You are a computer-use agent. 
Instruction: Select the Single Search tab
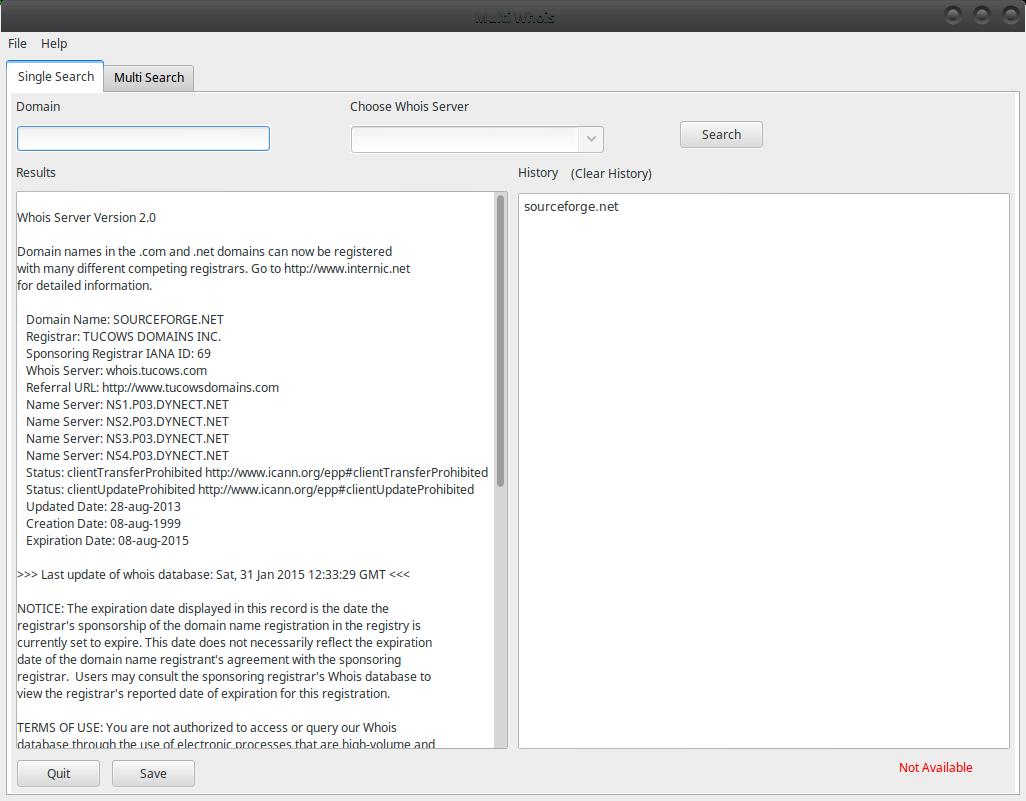point(56,77)
